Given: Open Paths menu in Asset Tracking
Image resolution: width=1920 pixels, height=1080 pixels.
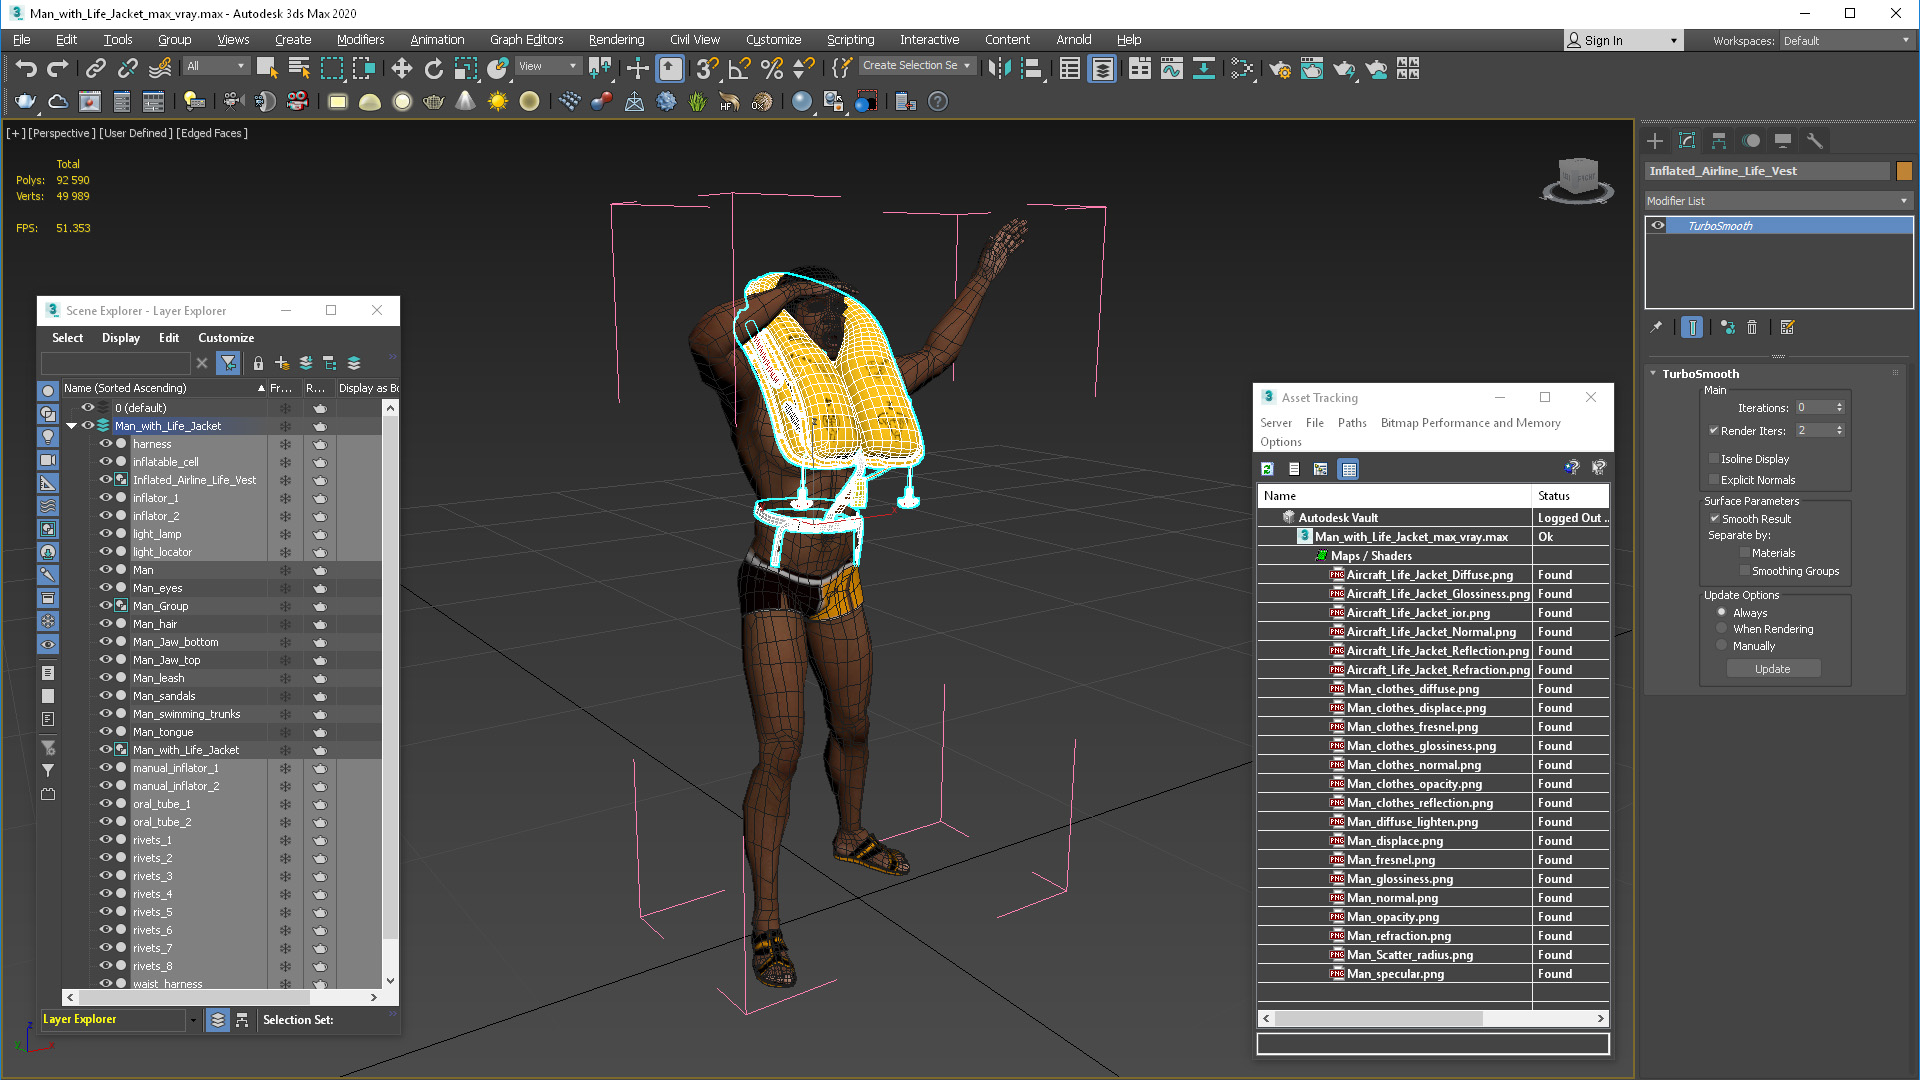Looking at the screenshot, I should point(1352,423).
